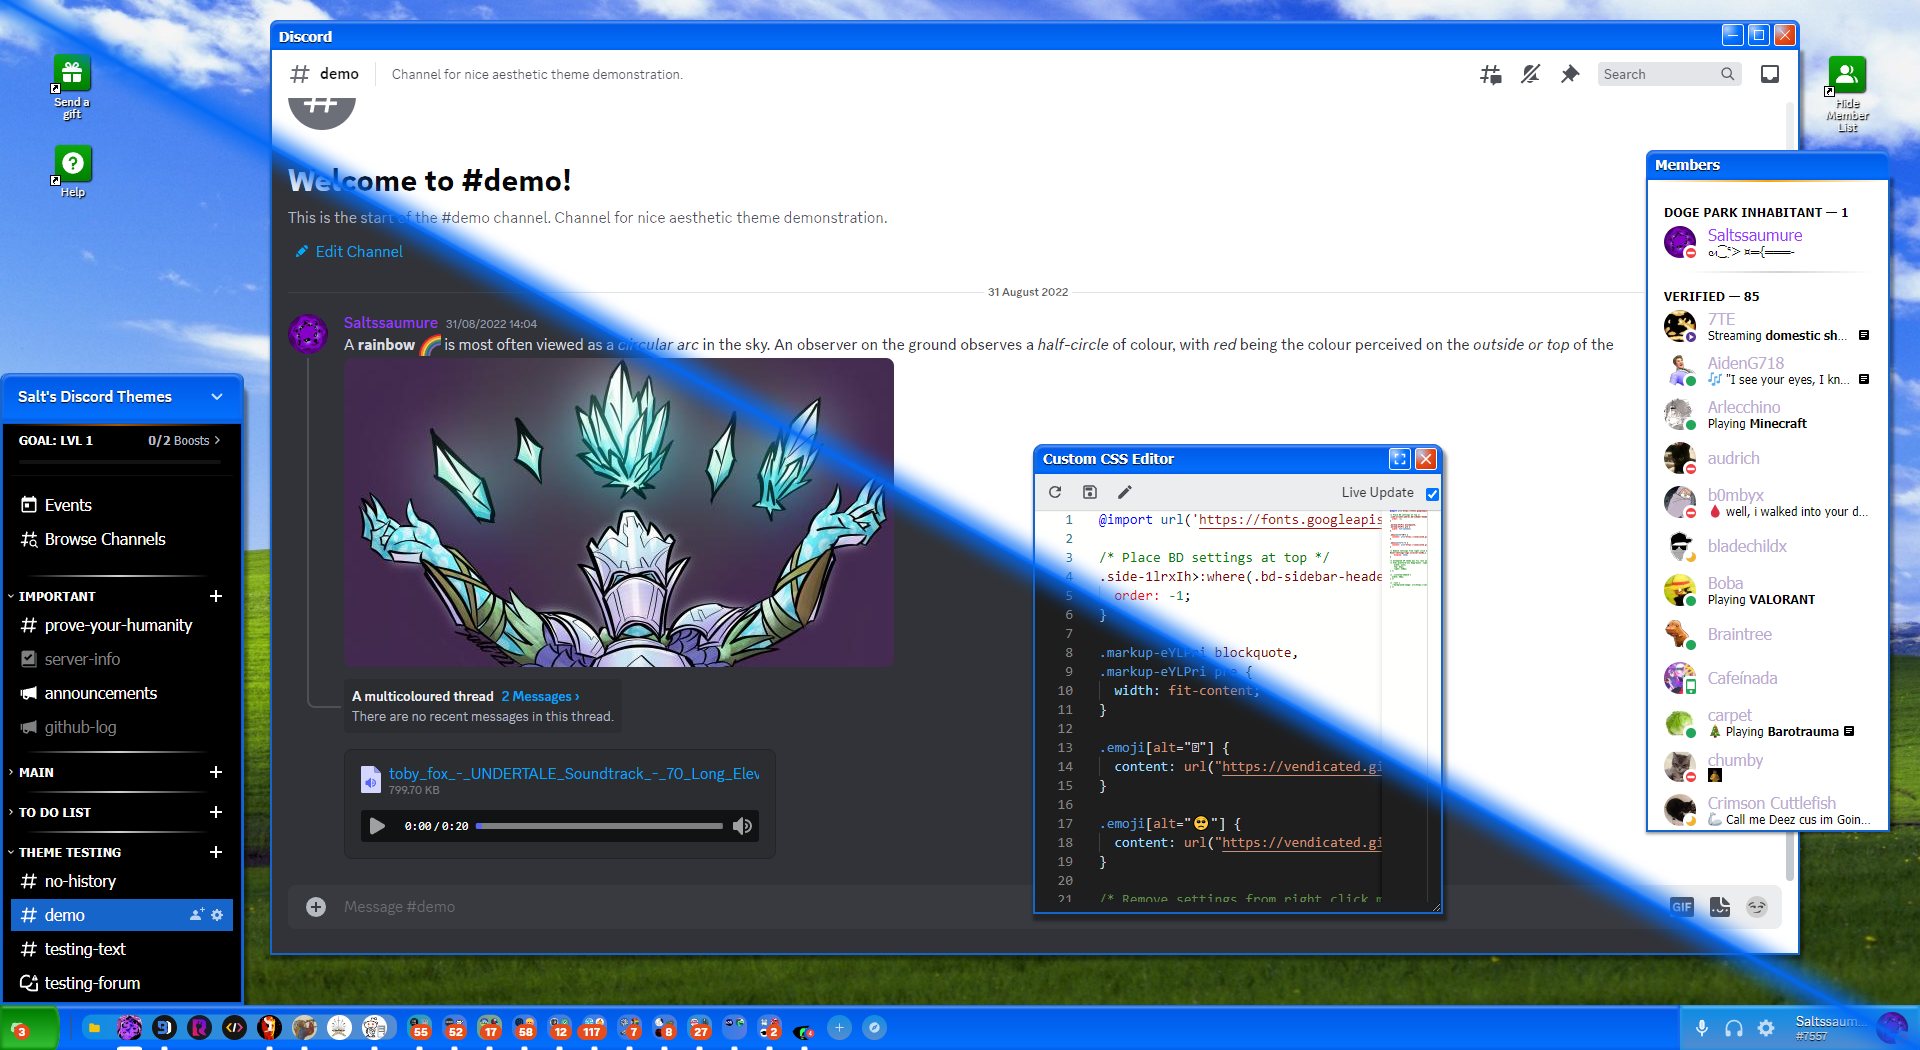This screenshot has height=1050, width=1920.
Task: Expand the MAIN channel category
Action: [37, 772]
